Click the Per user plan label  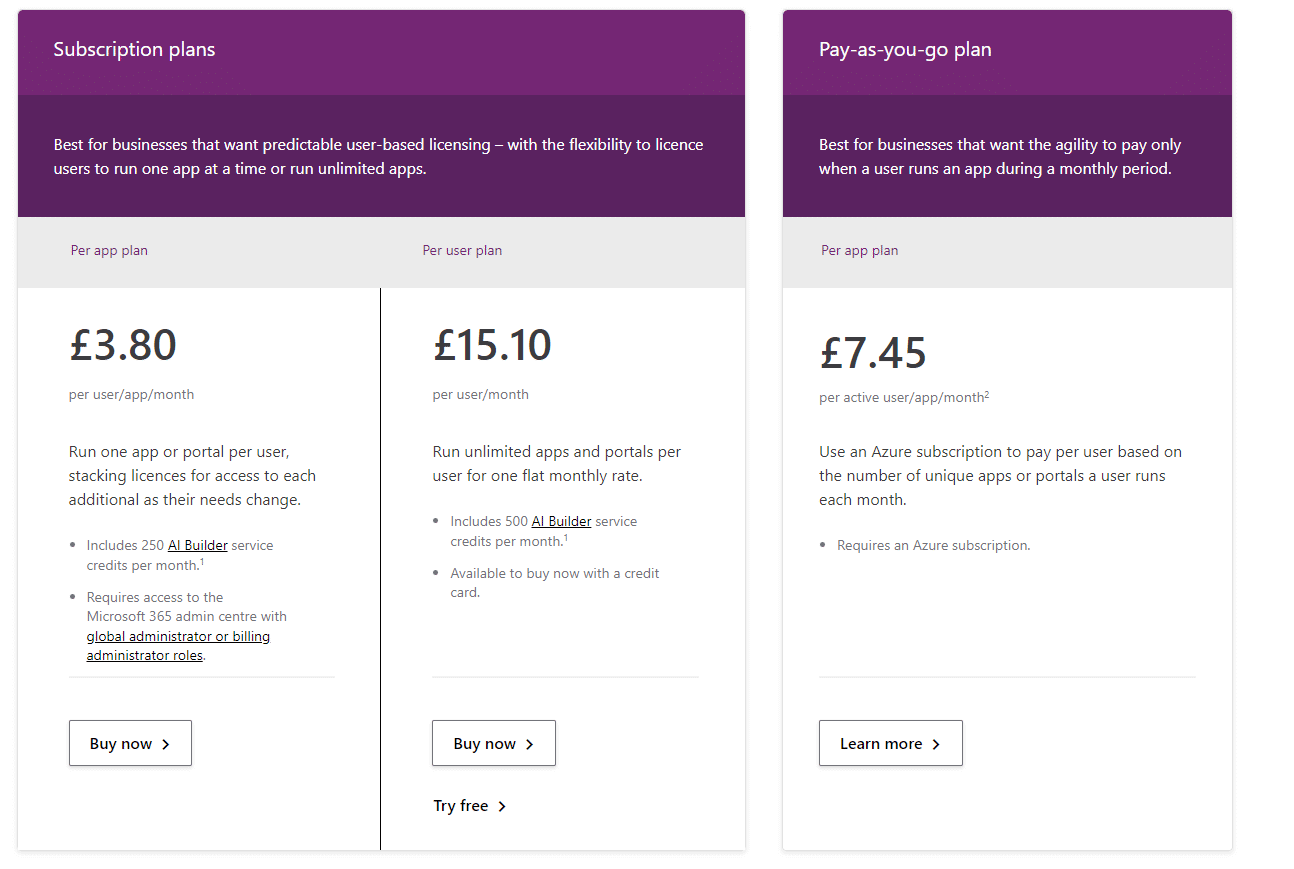(462, 250)
